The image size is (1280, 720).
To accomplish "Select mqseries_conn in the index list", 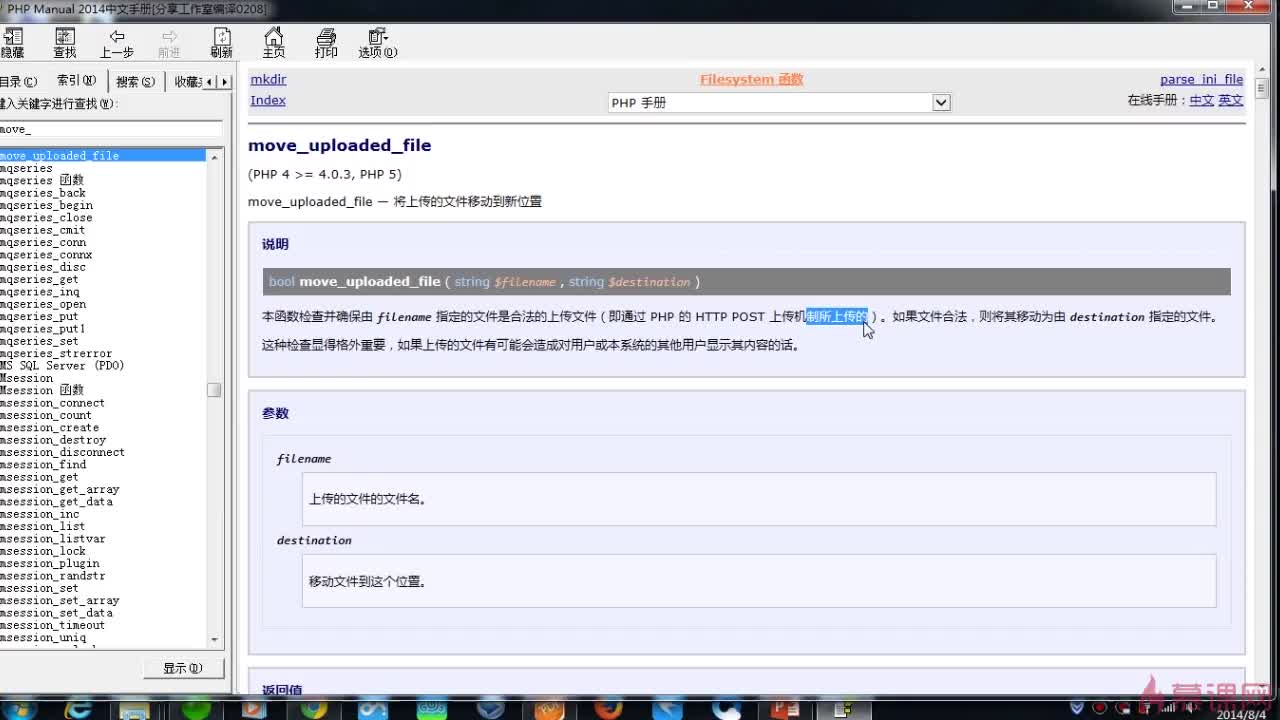I will pyautogui.click(x=43, y=242).
